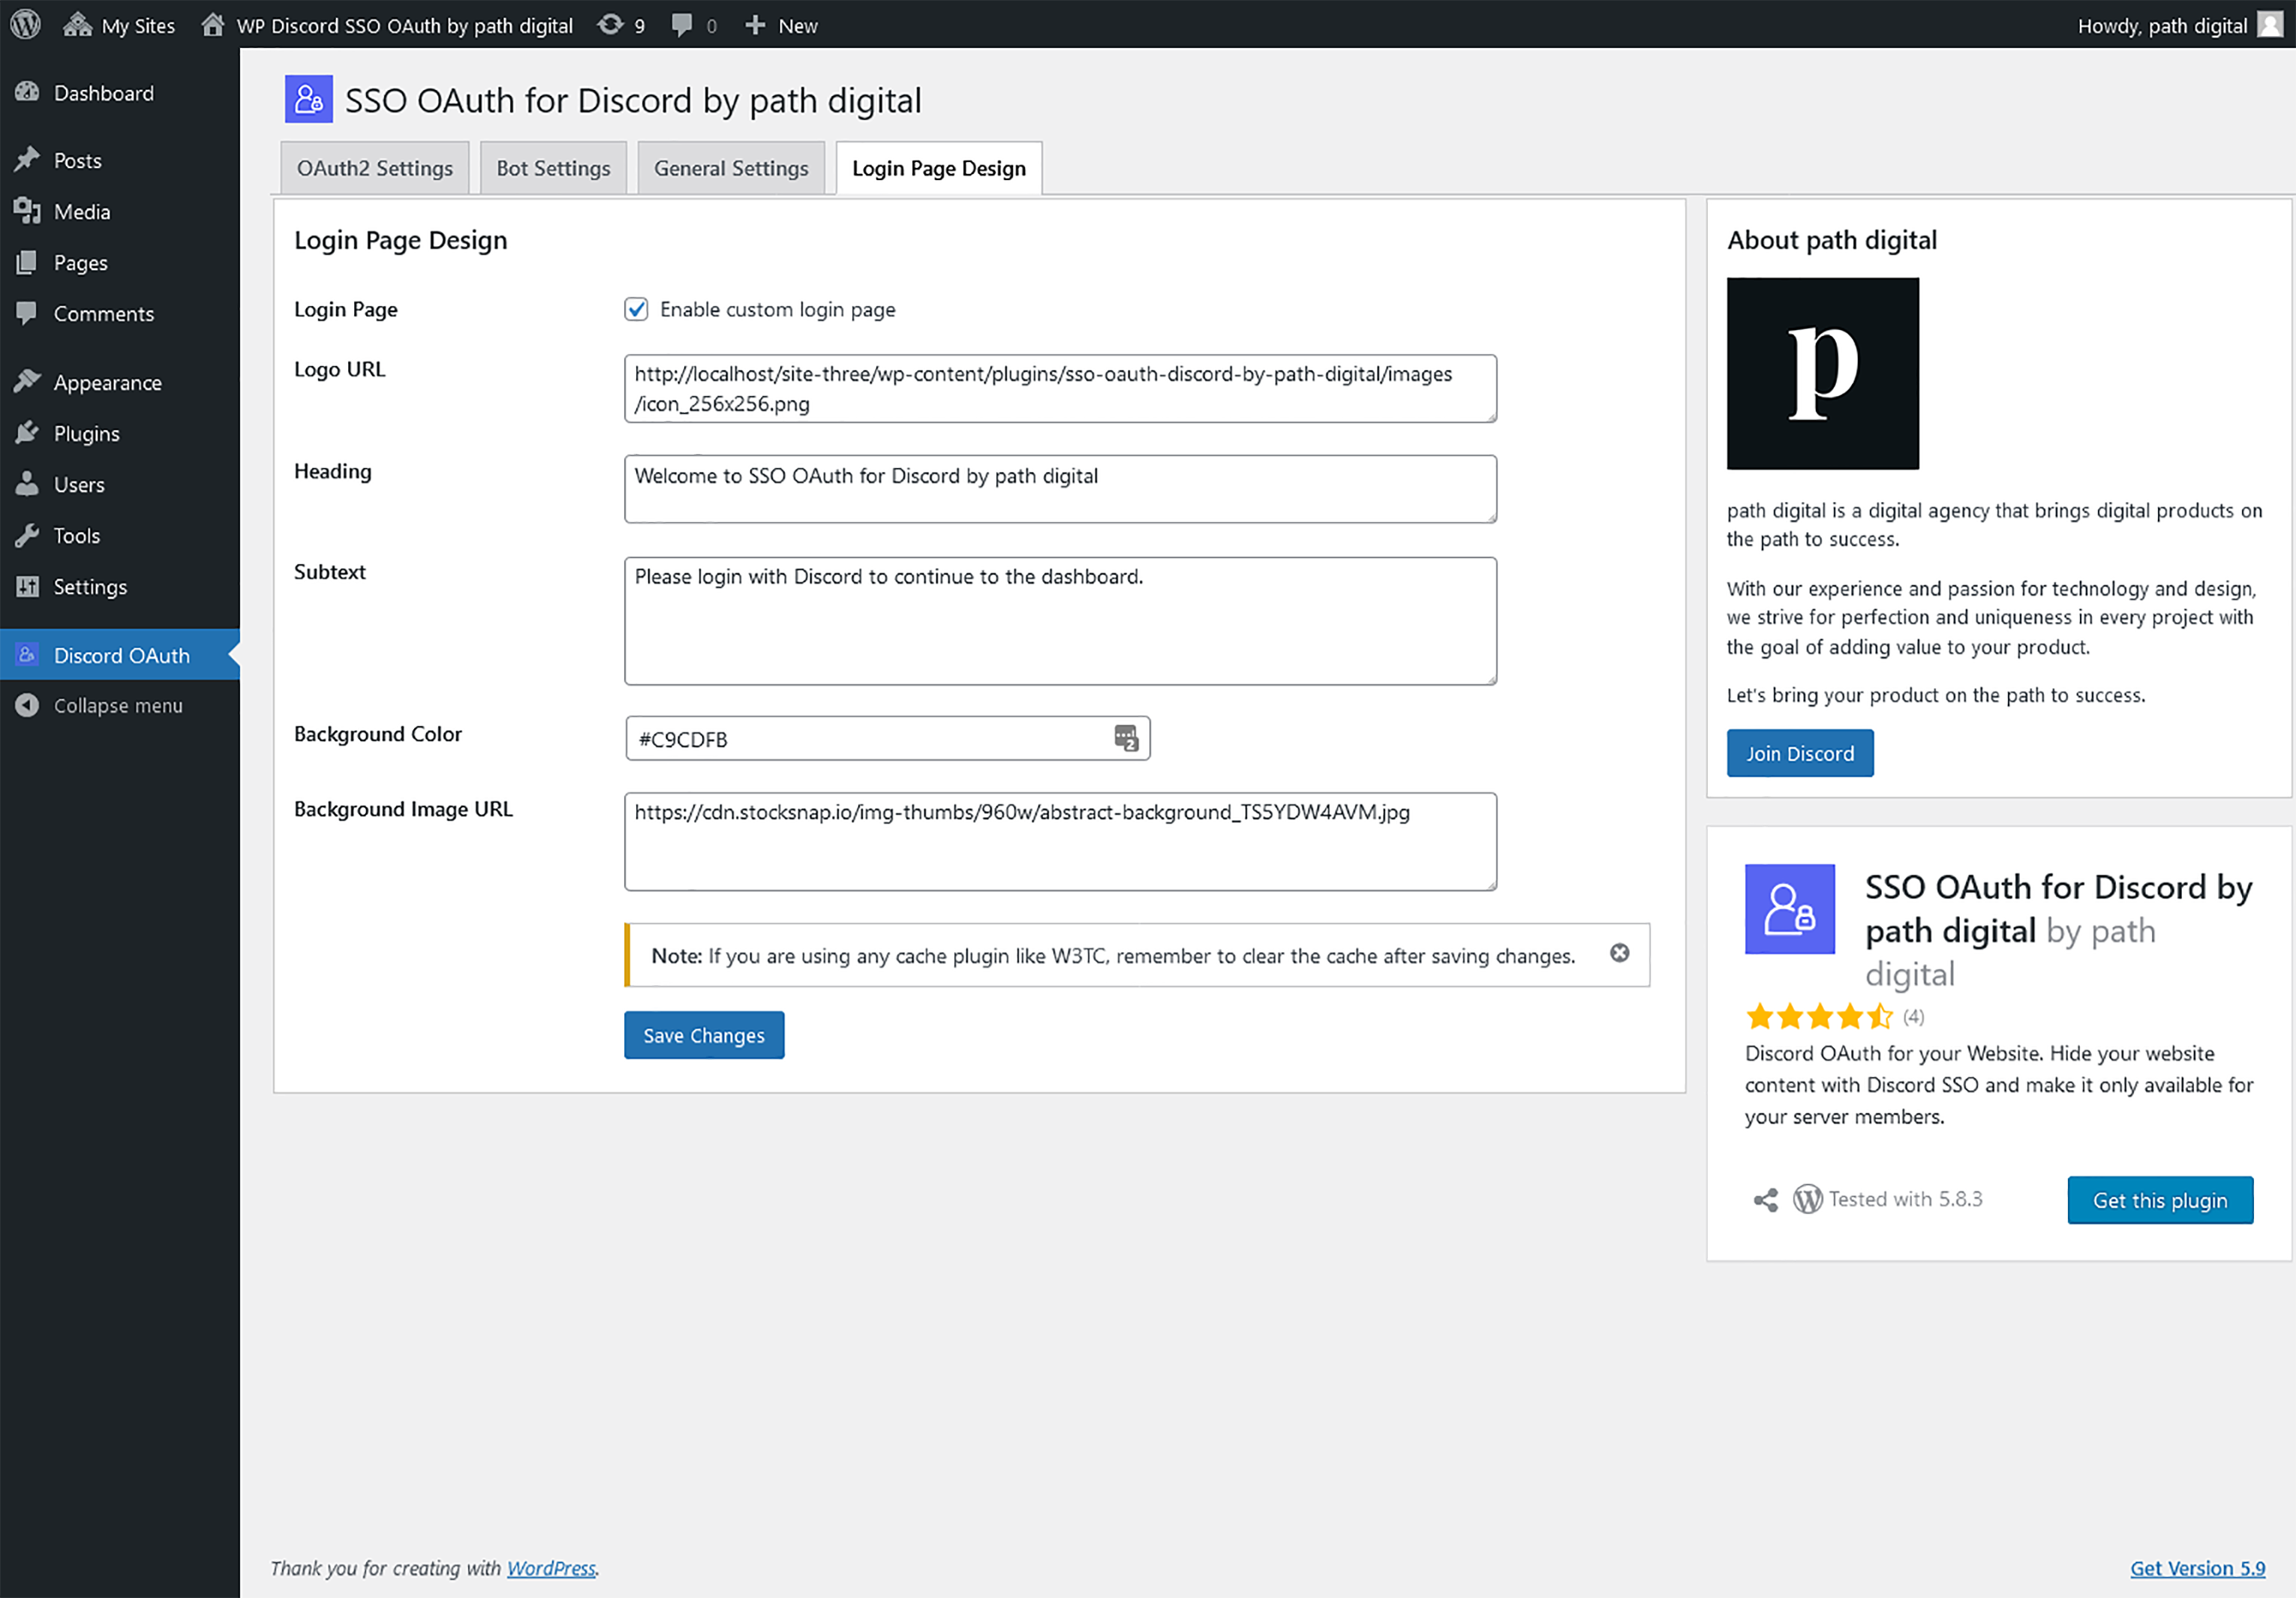Select Discord OAuth sidebar item

120,655
